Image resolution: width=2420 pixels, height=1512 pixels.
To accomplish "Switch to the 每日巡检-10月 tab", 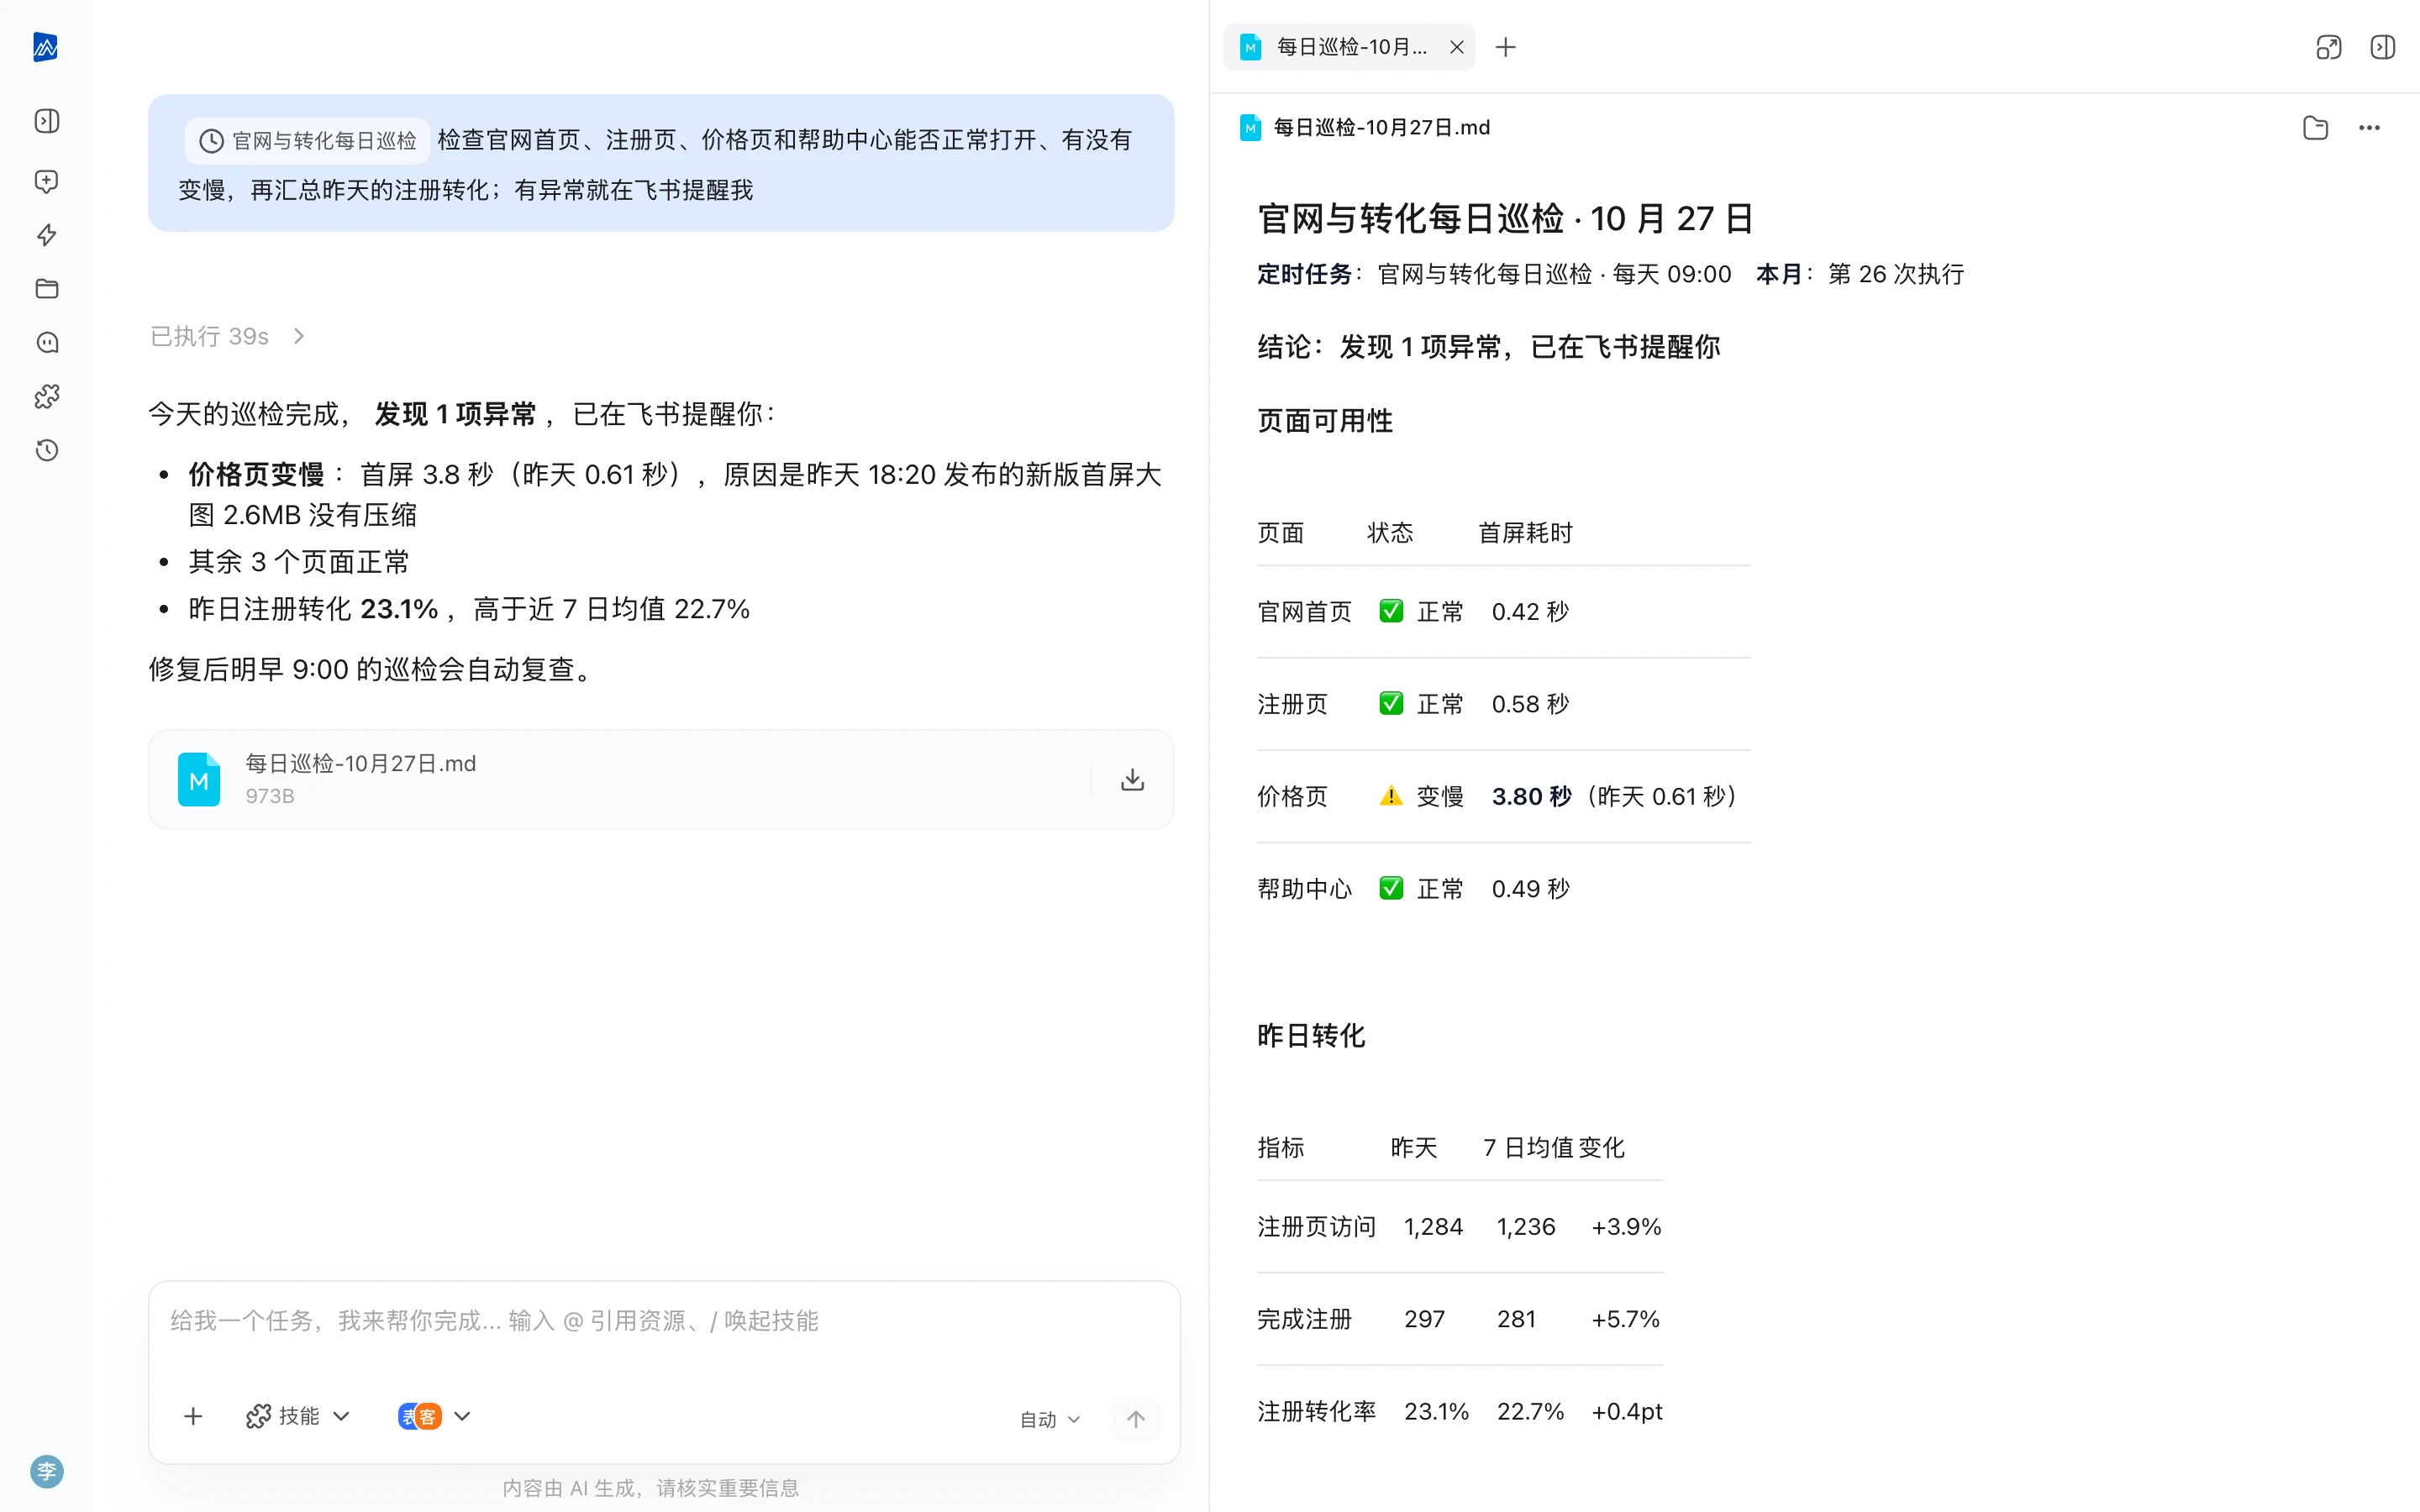I will click(1349, 47).
